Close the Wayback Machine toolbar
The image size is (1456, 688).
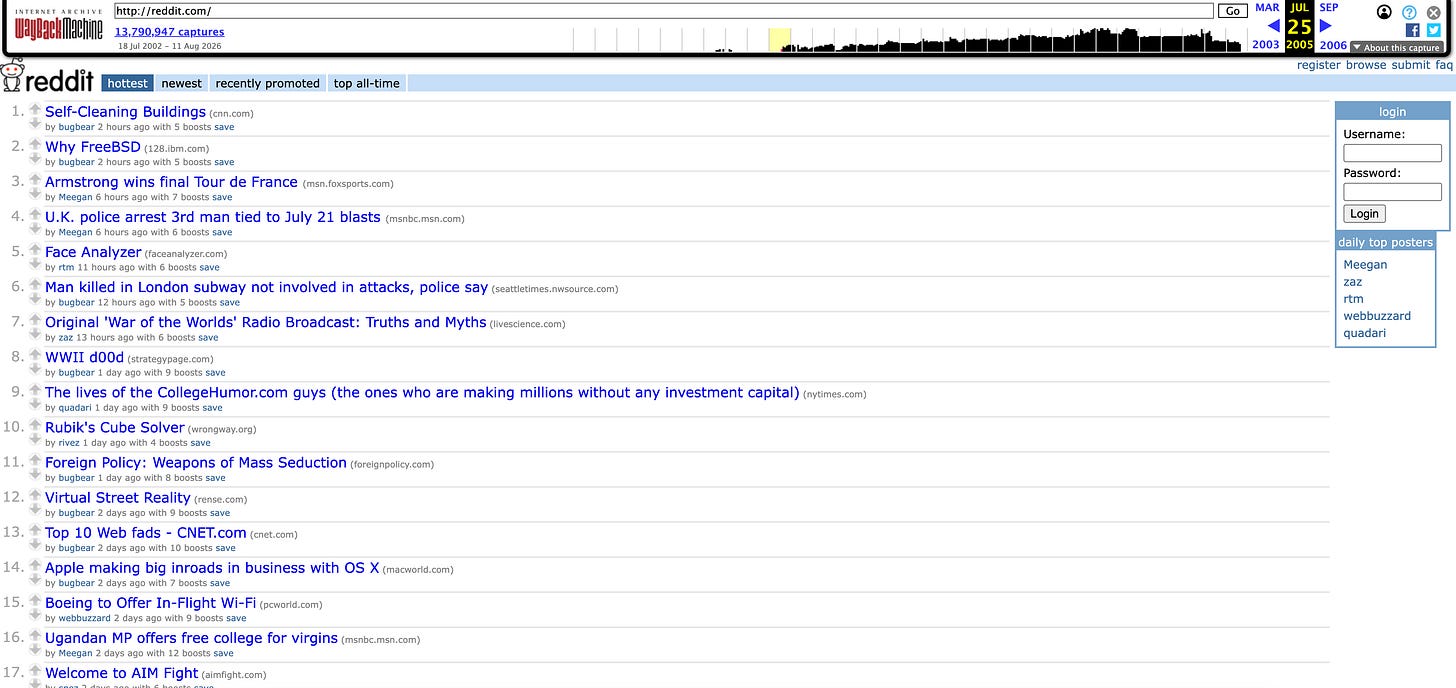tap(1433, 12)
